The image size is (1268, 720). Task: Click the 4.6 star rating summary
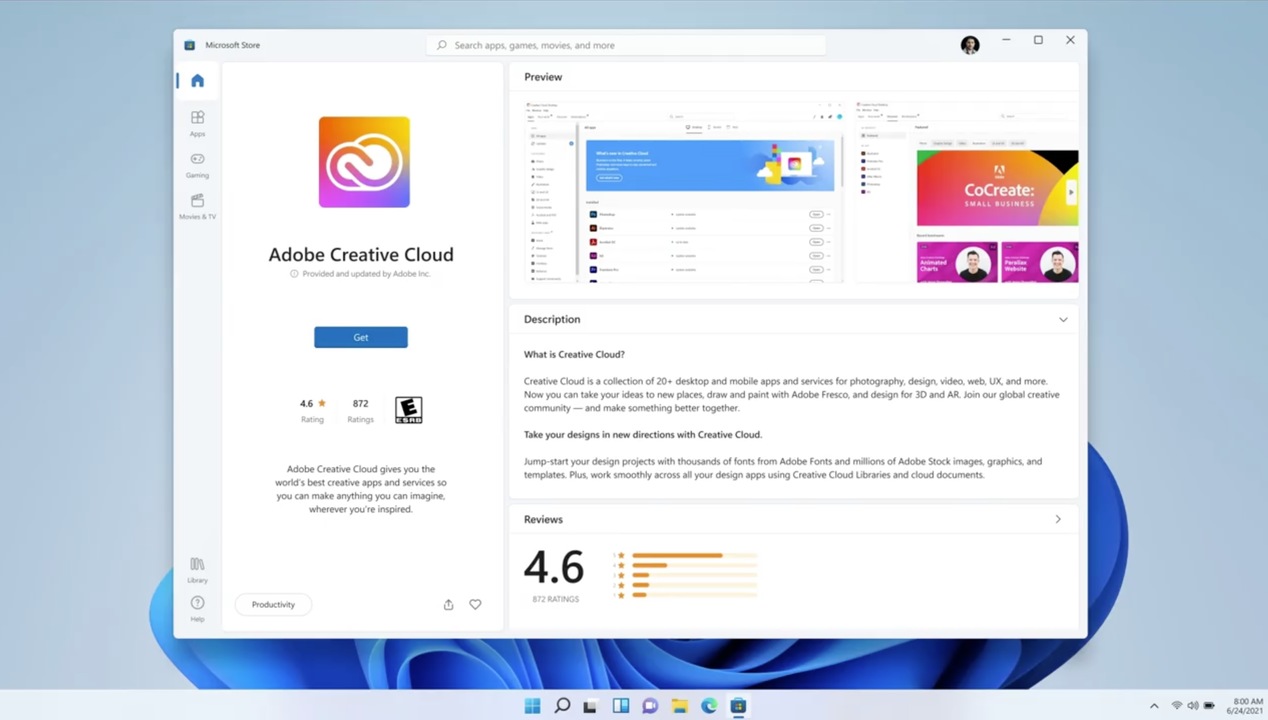coord(312,410)
